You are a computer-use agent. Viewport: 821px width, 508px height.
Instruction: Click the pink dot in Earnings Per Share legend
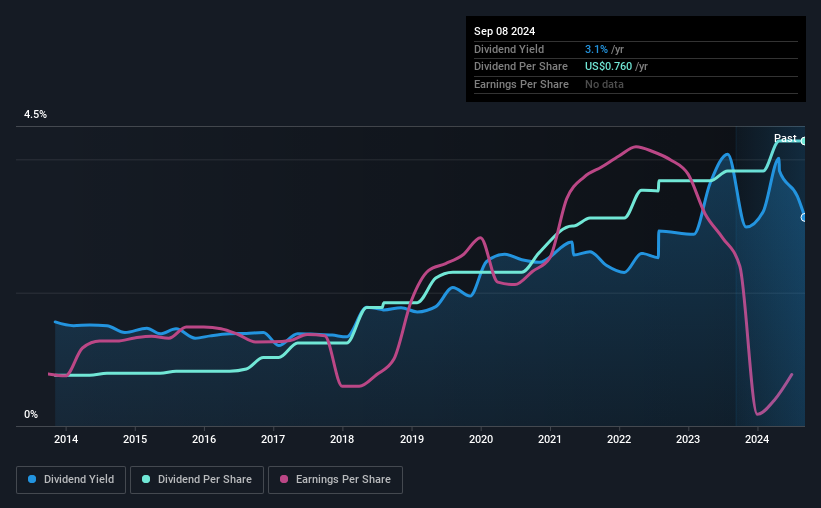pos(282,480)
